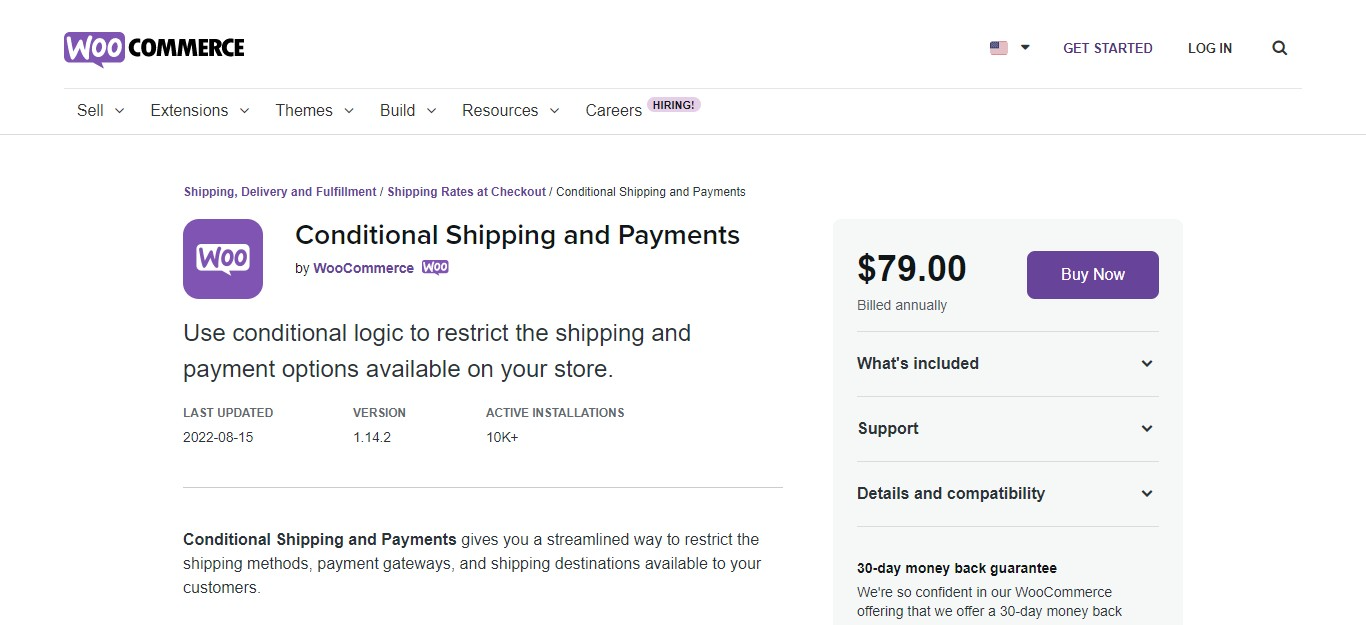The width and height of the screenshot is (1366, 625).
Task: Open the Themes dropdown menu
Action: click(315, 111)
